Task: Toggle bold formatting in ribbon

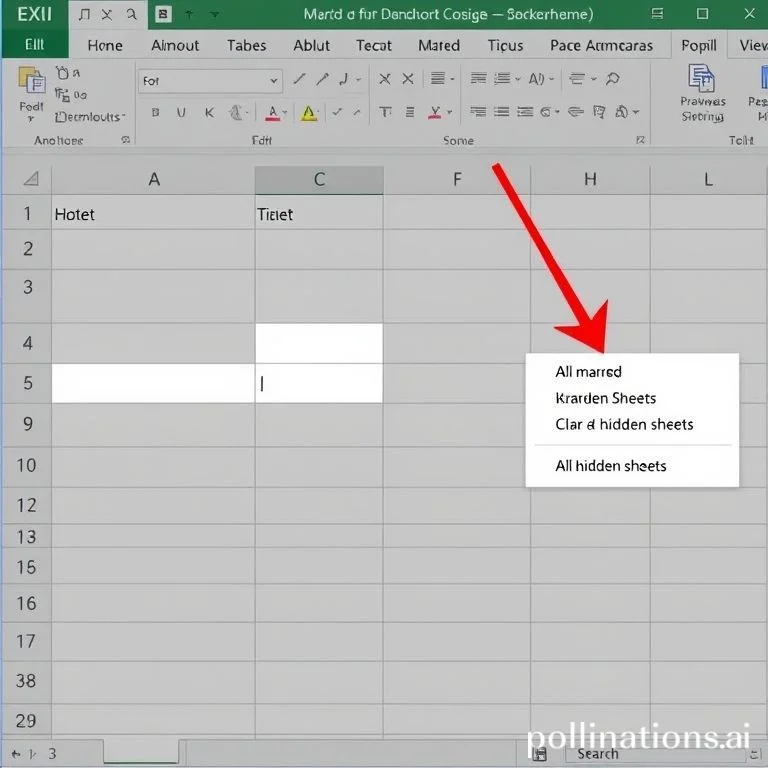Action: tap(155, 113)
